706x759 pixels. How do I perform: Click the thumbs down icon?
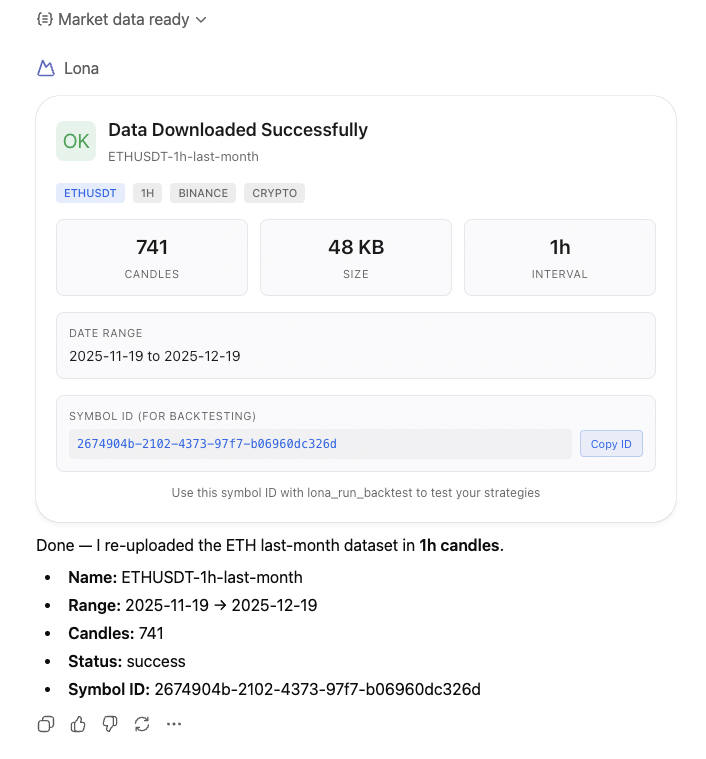110,724
